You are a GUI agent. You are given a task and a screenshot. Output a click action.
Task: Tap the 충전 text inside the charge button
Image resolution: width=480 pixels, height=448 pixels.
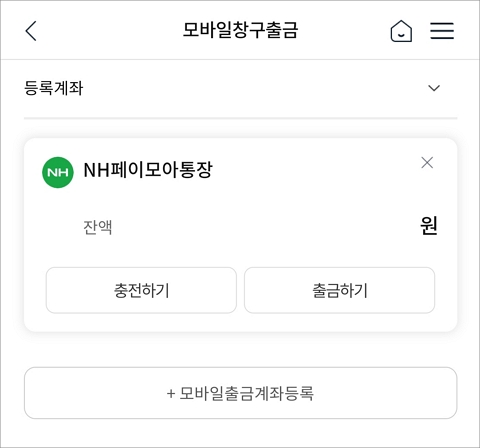128,290
